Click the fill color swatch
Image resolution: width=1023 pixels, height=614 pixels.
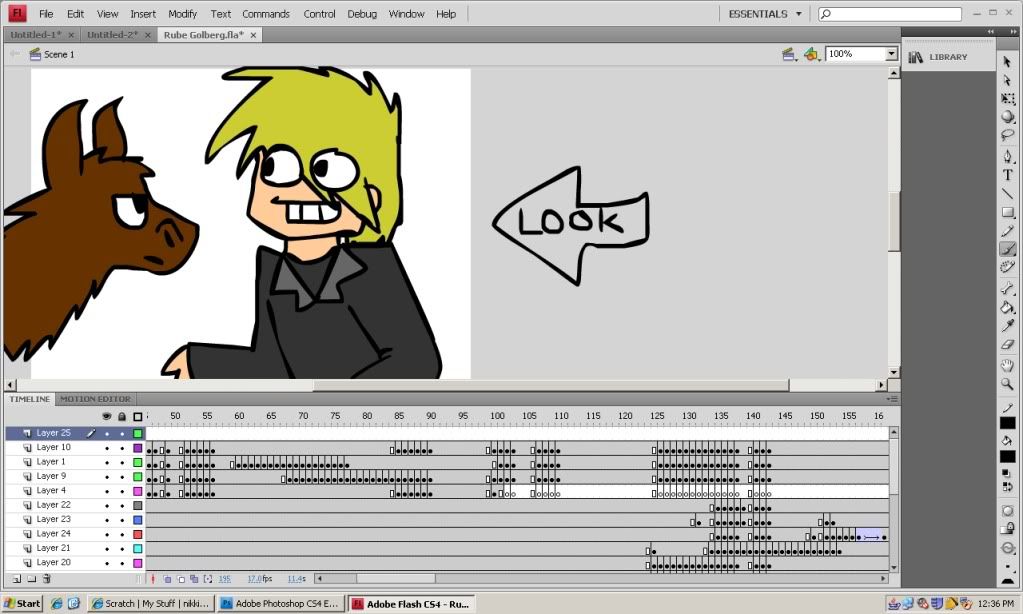point(1008,457)
